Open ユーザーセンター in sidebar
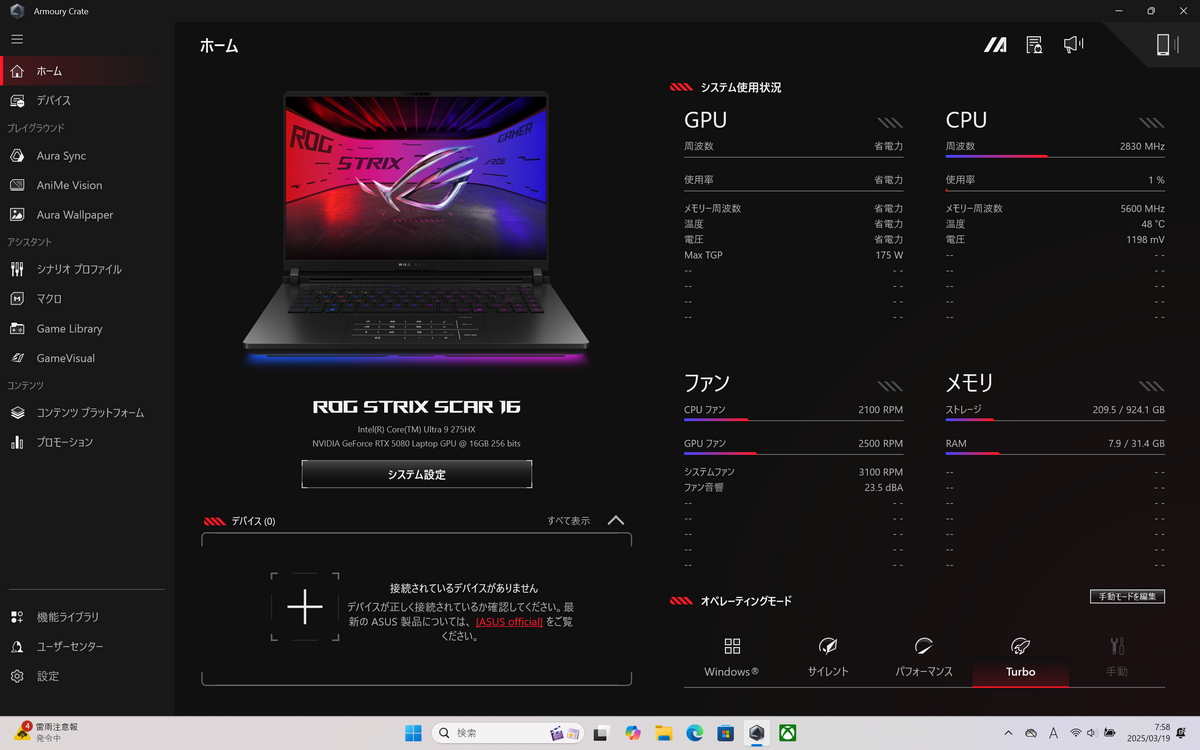The height and width of the screenshot is (750, 1200). (87, 647)
